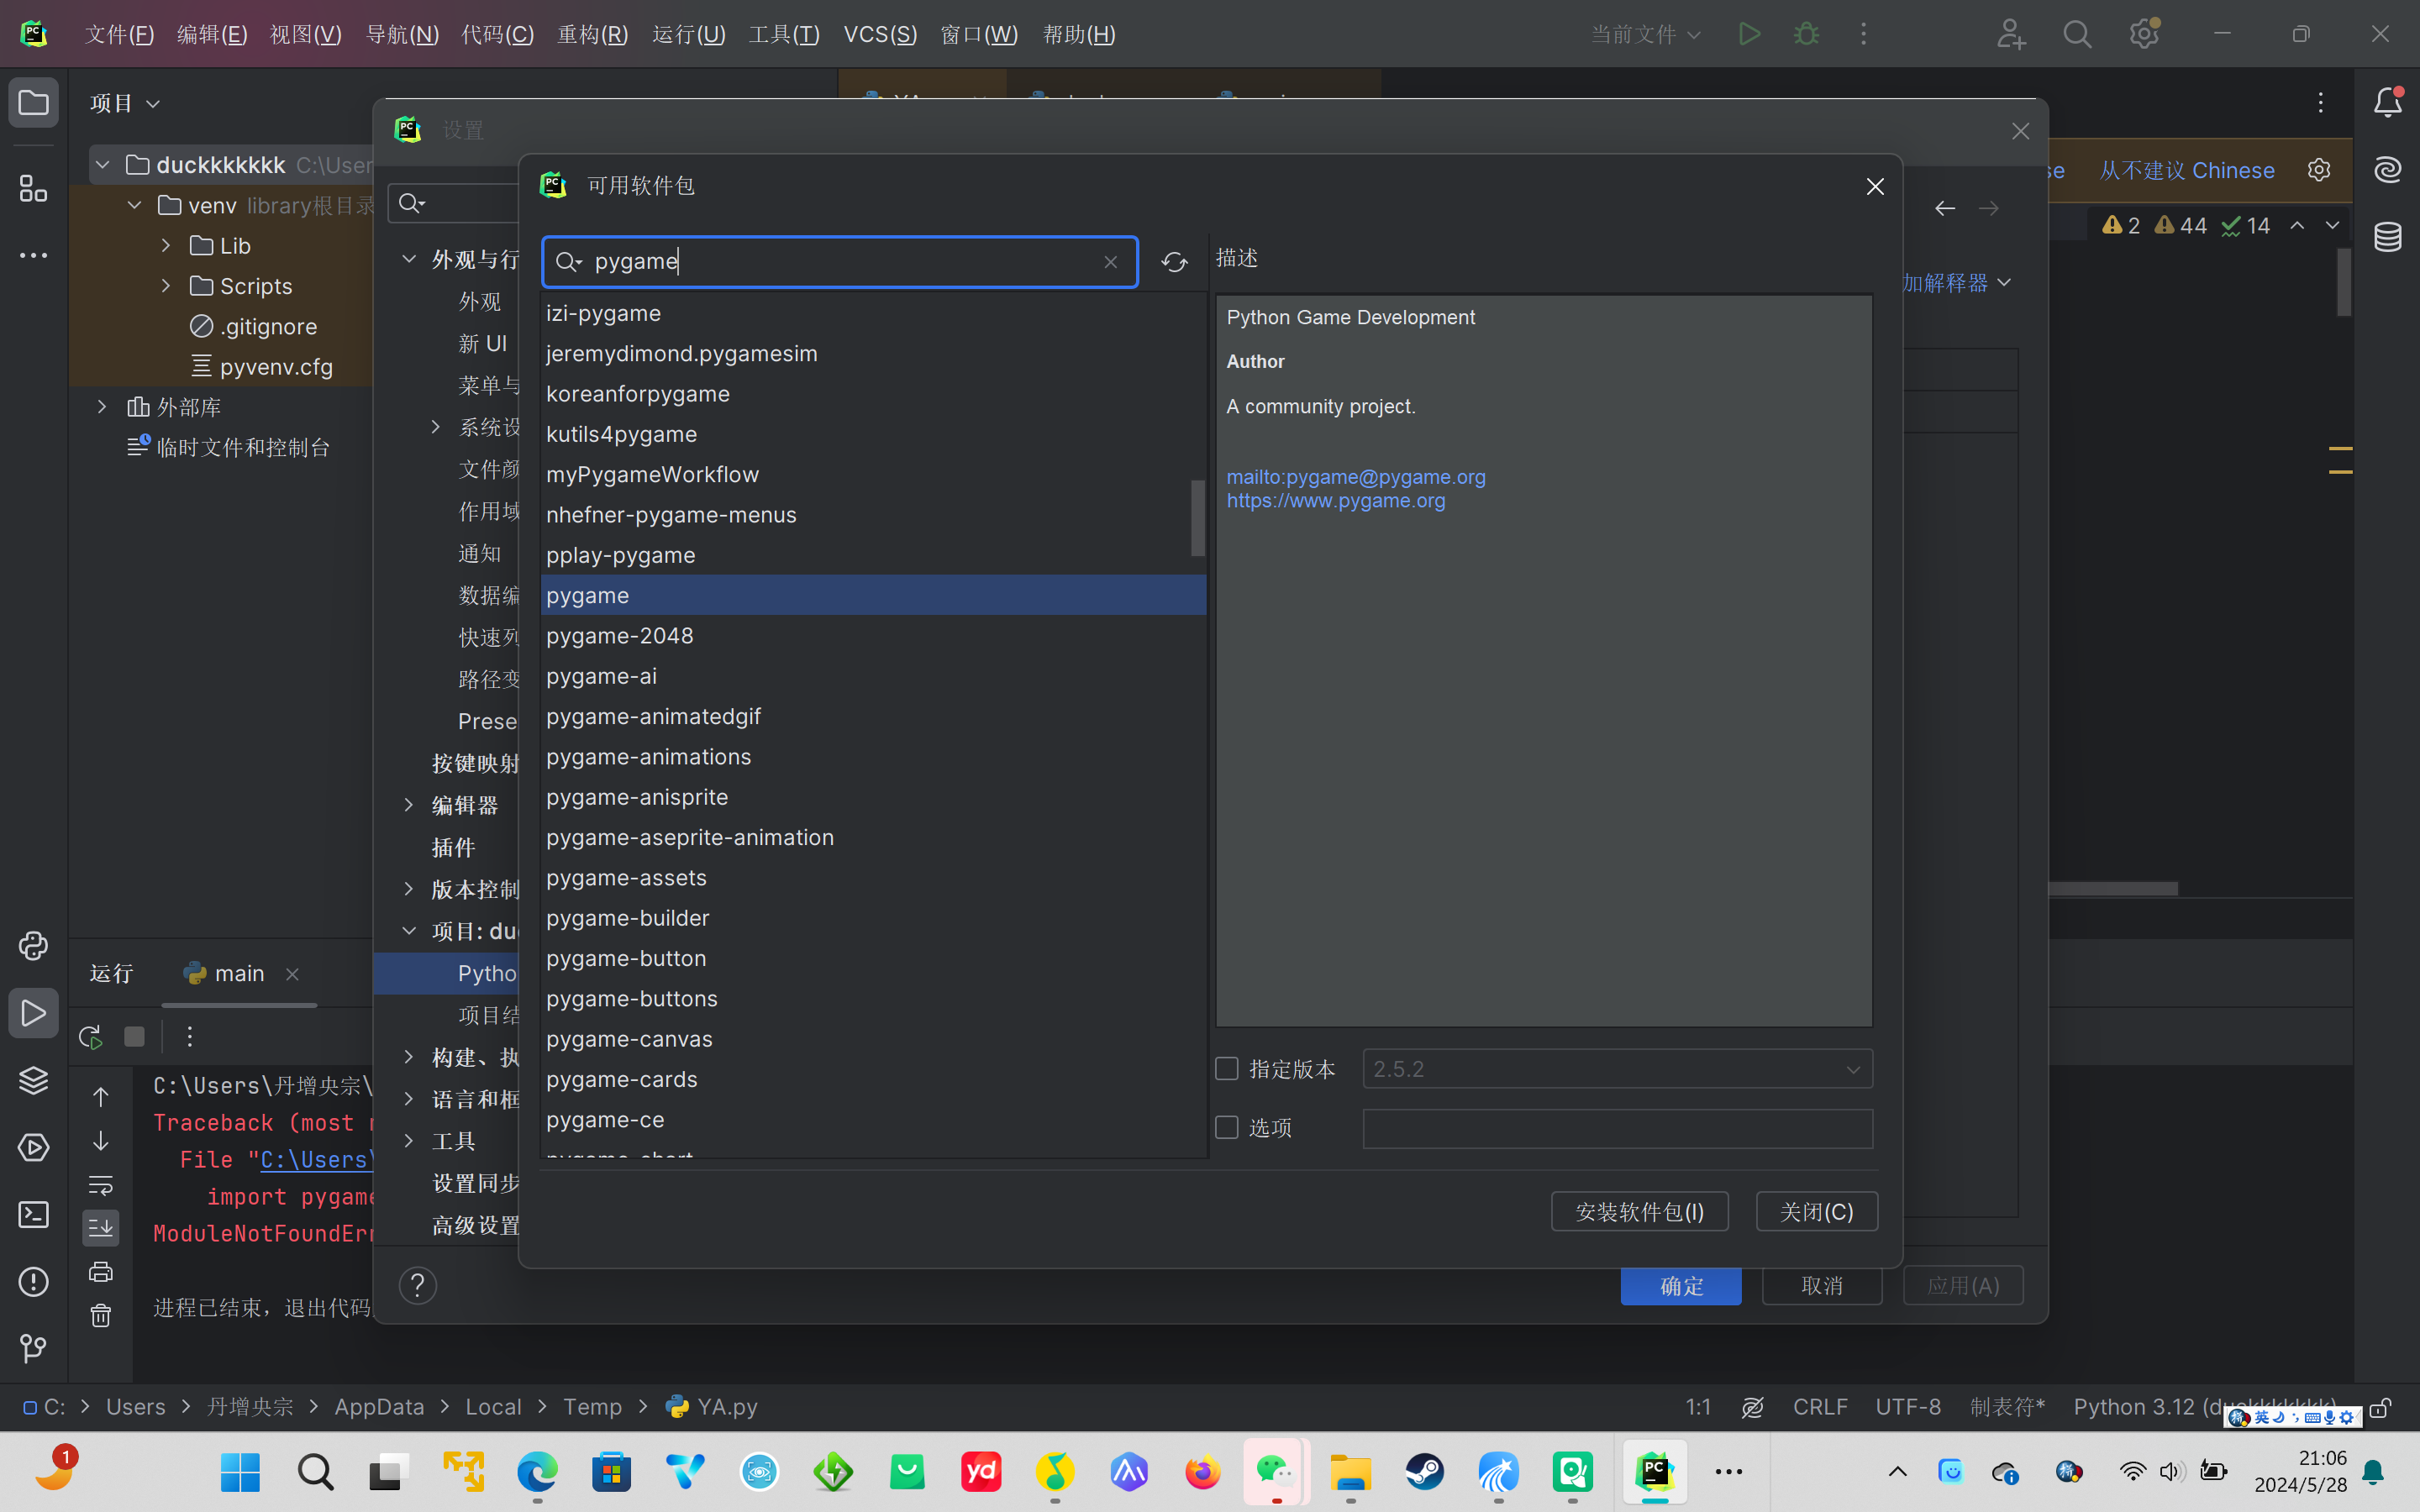Click the 安装软件包(I) button
The image size is (2420, 1512).
tap(1639, 1211)
